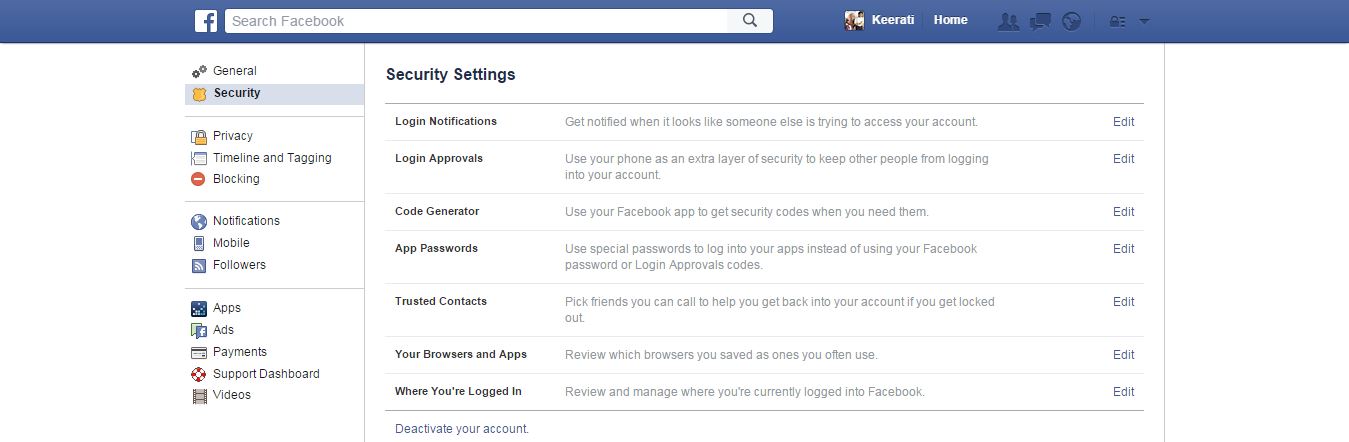
Task: Open the messages icon
Action: tap(1040, 21)
